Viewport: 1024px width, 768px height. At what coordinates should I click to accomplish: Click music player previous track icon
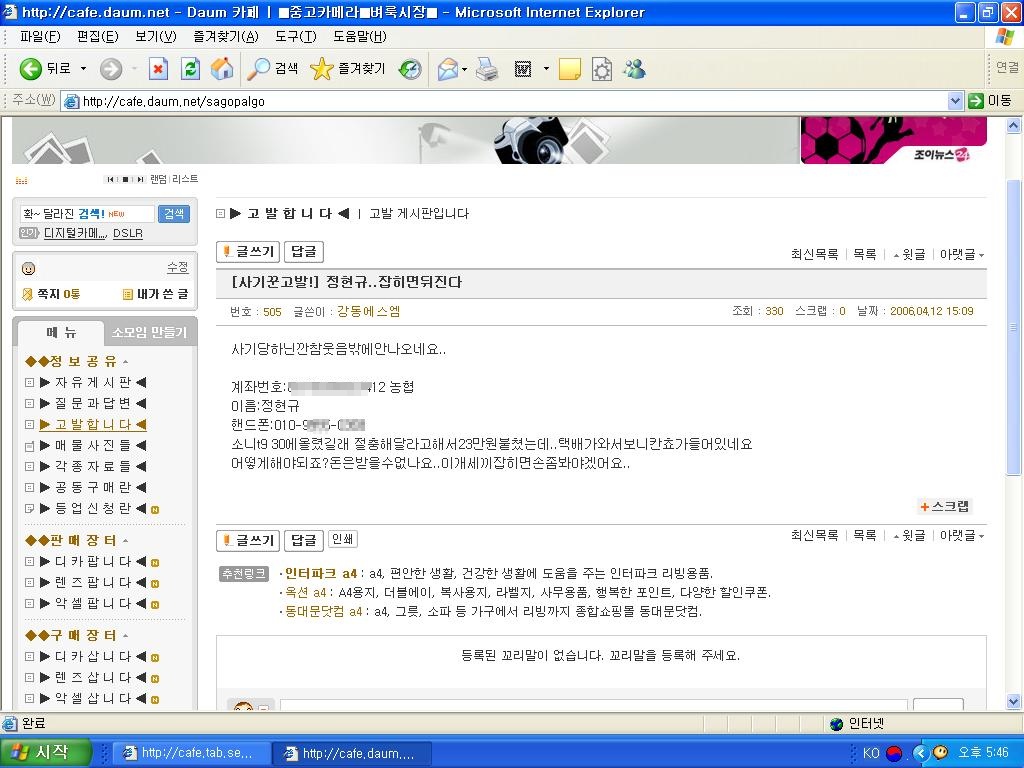pyautogui.click(x=110, y=179)
